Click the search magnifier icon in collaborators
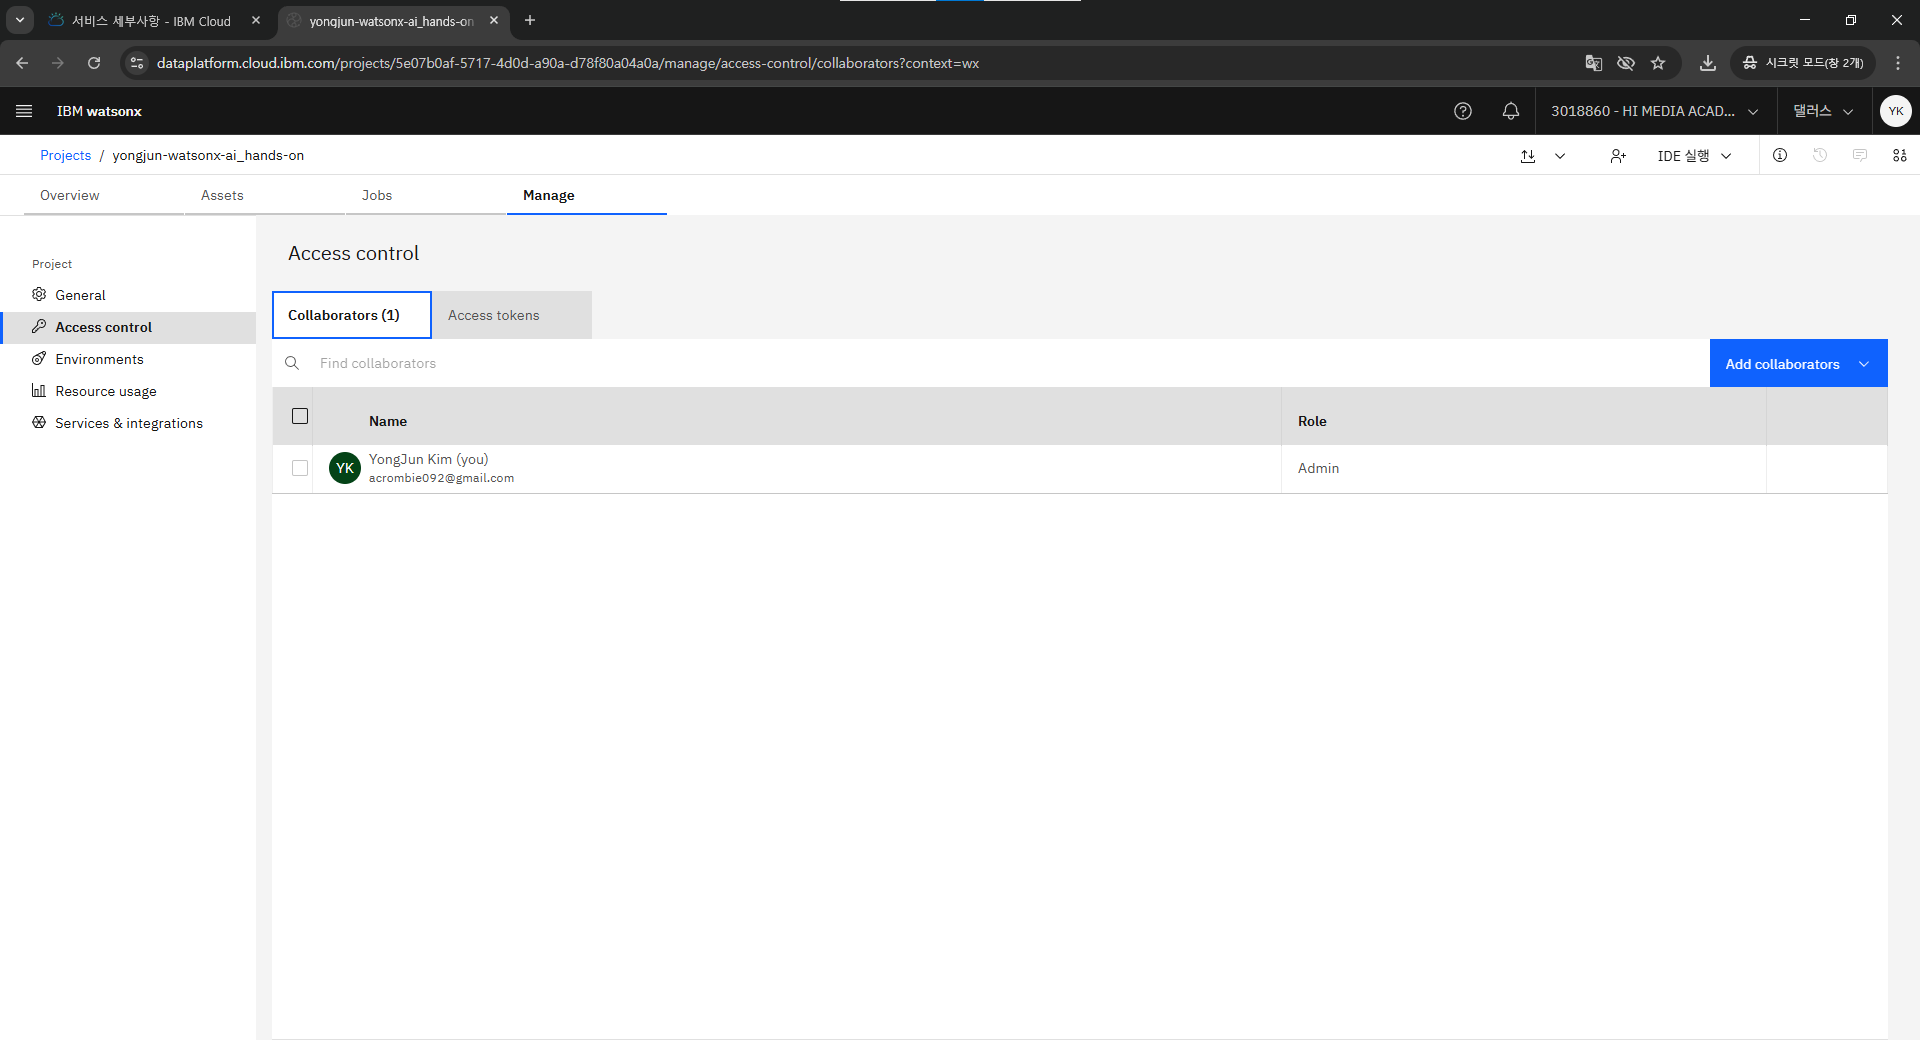 [x=292, y=363]
